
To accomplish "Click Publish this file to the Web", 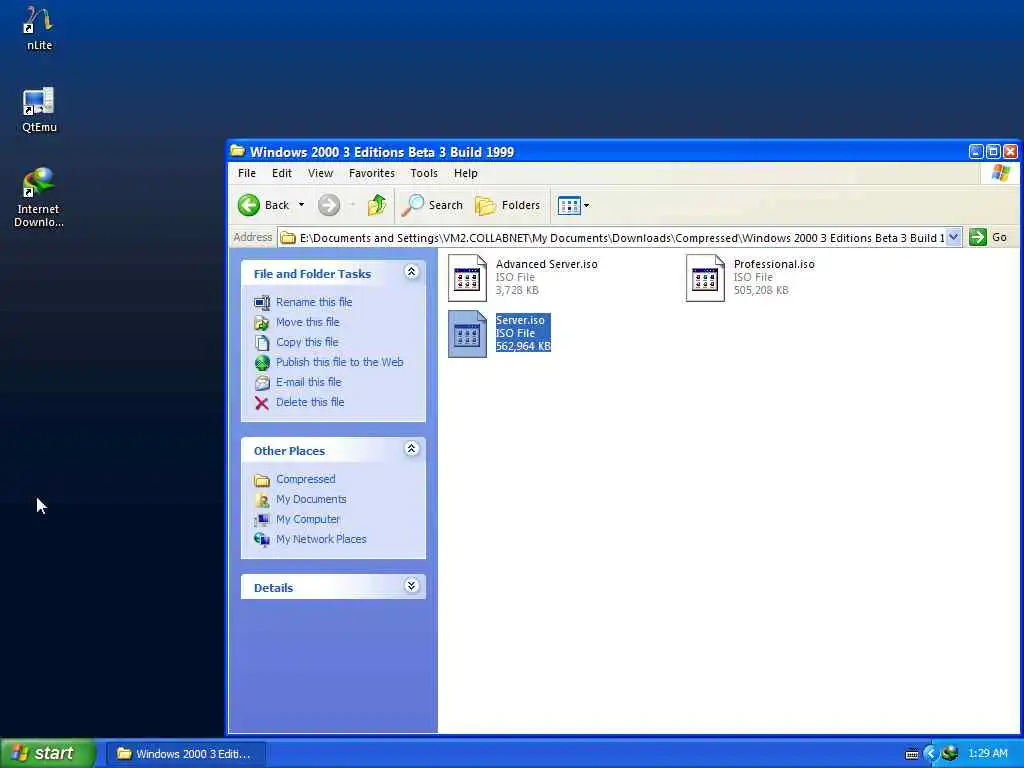I will coord(340,362).
